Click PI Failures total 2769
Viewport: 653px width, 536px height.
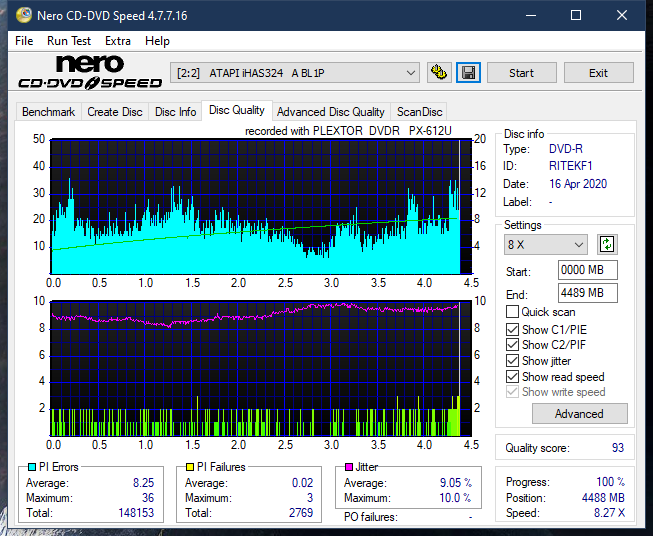click(301, 513)
